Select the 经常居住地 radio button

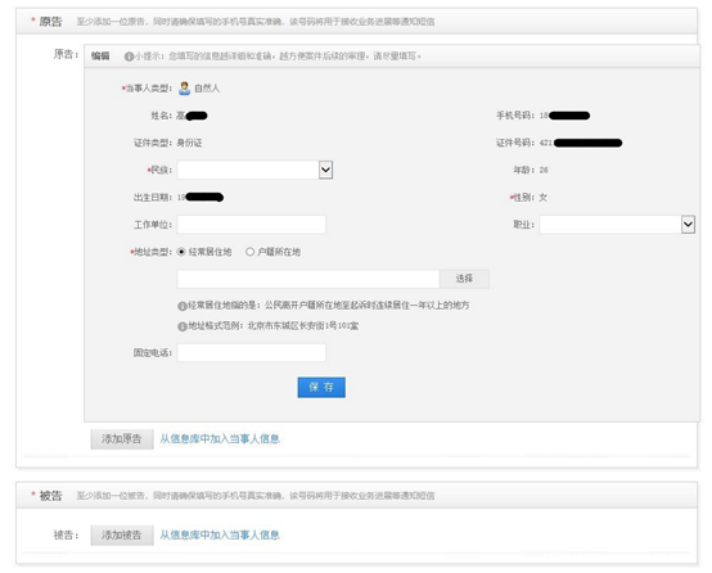tap(182, 252)
